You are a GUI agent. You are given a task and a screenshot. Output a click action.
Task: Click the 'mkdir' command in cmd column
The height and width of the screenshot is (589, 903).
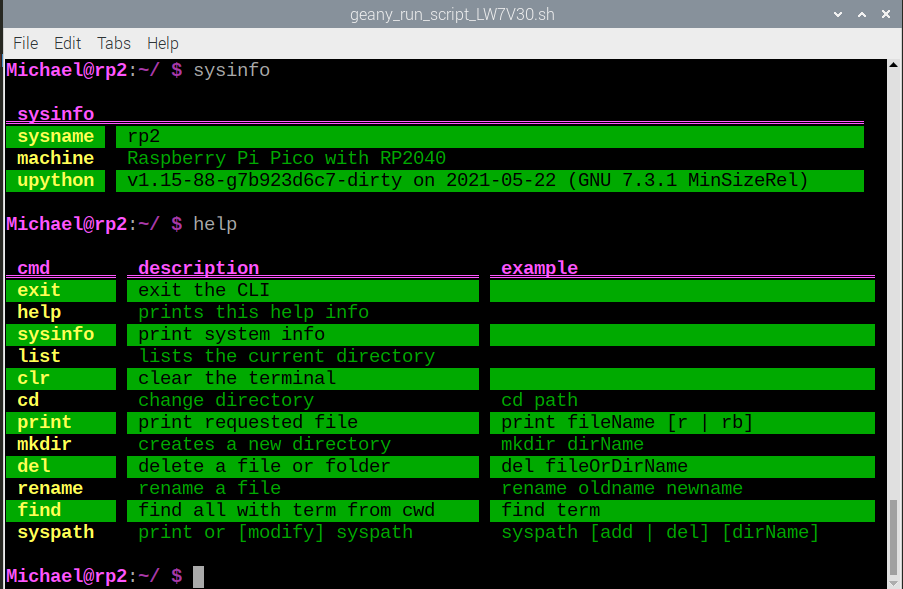point(44,444)
